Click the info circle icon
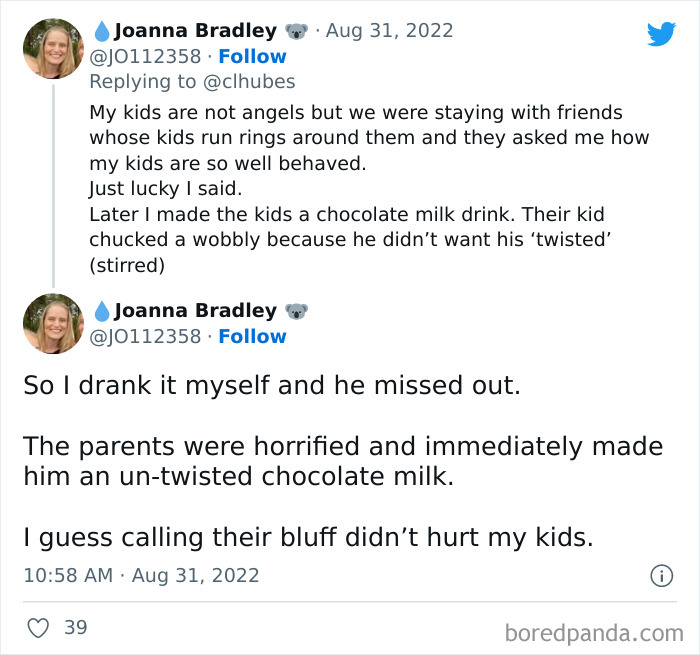700x655 pixels. pyautogui.click(x=660, y=575)
